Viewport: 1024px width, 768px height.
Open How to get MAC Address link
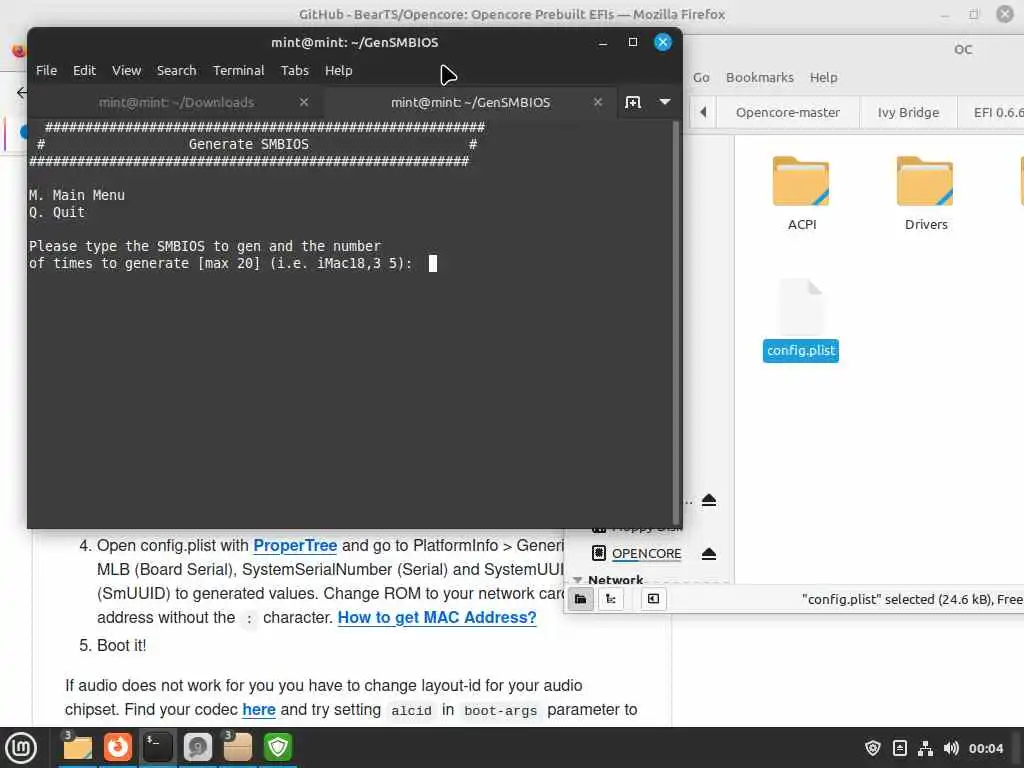(x=437, y=617)
